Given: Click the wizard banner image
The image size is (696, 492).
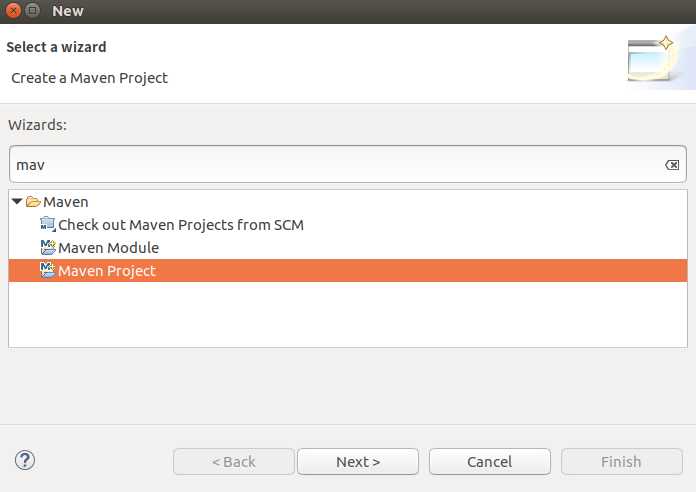Looking at the screenshot, I should coord(654,61).
